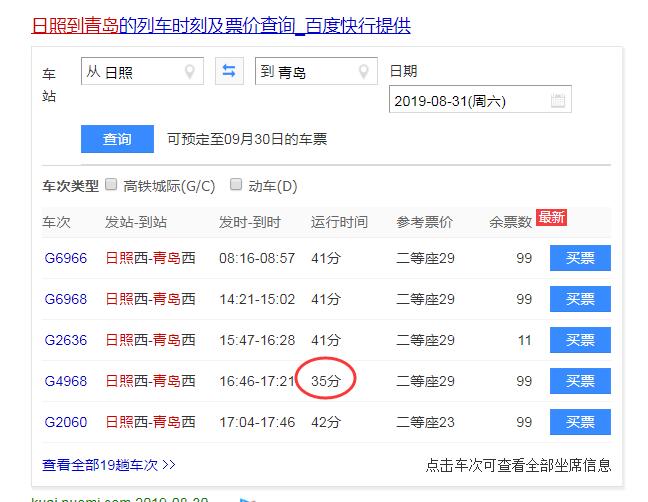Open train G2060 details link
The height and width of the screenshot is (502, 648).
[66, 422]
